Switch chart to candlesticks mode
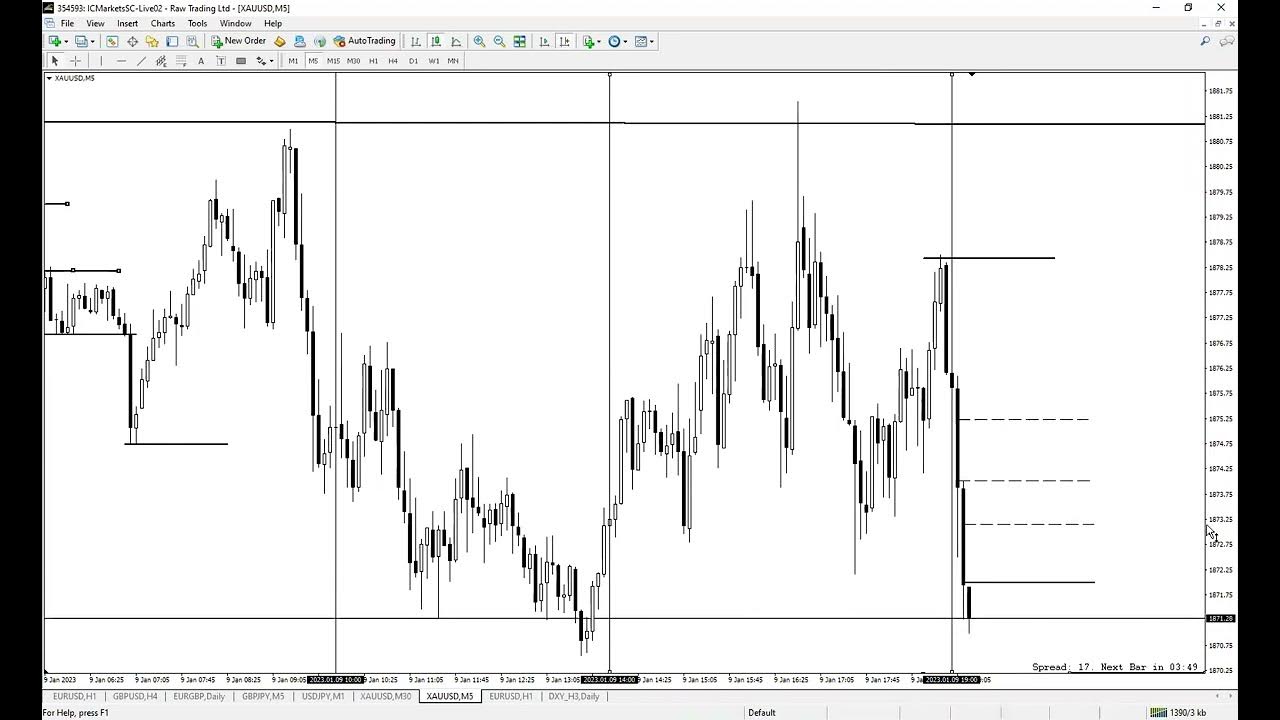 pyautogui.click(x=436, y=41)
